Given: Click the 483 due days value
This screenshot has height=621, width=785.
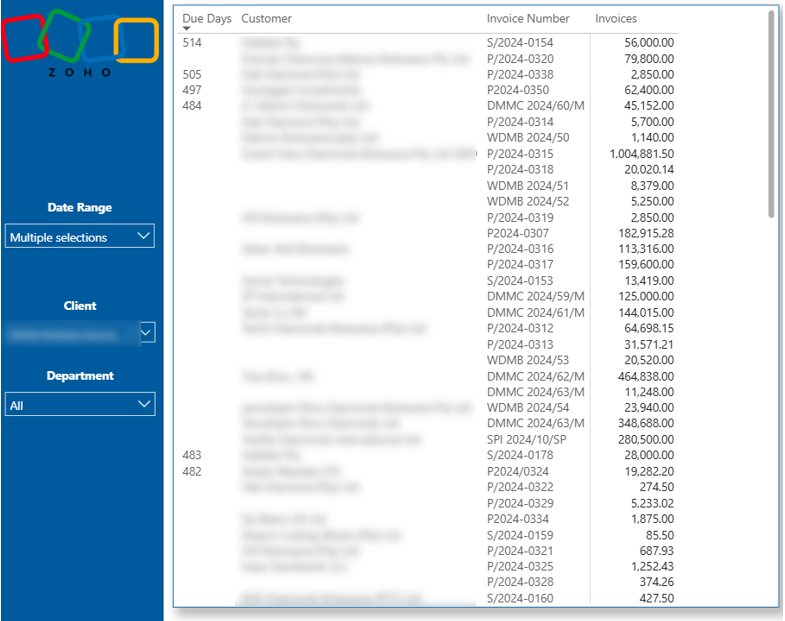Looking at the screenshot, I should pyautogui.click(x=192, y=455).
